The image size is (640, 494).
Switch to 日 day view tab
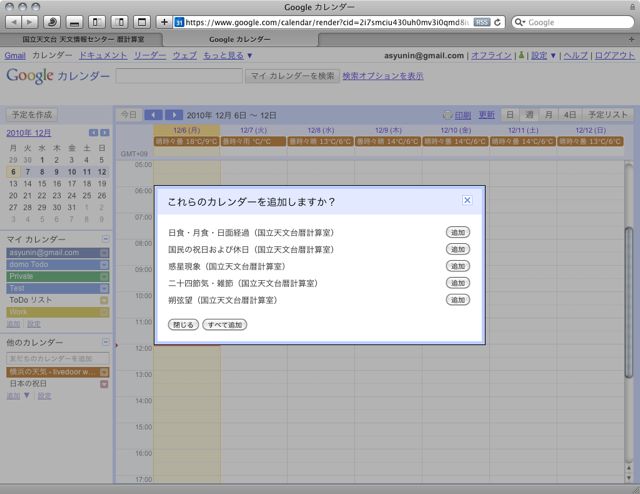510,115
